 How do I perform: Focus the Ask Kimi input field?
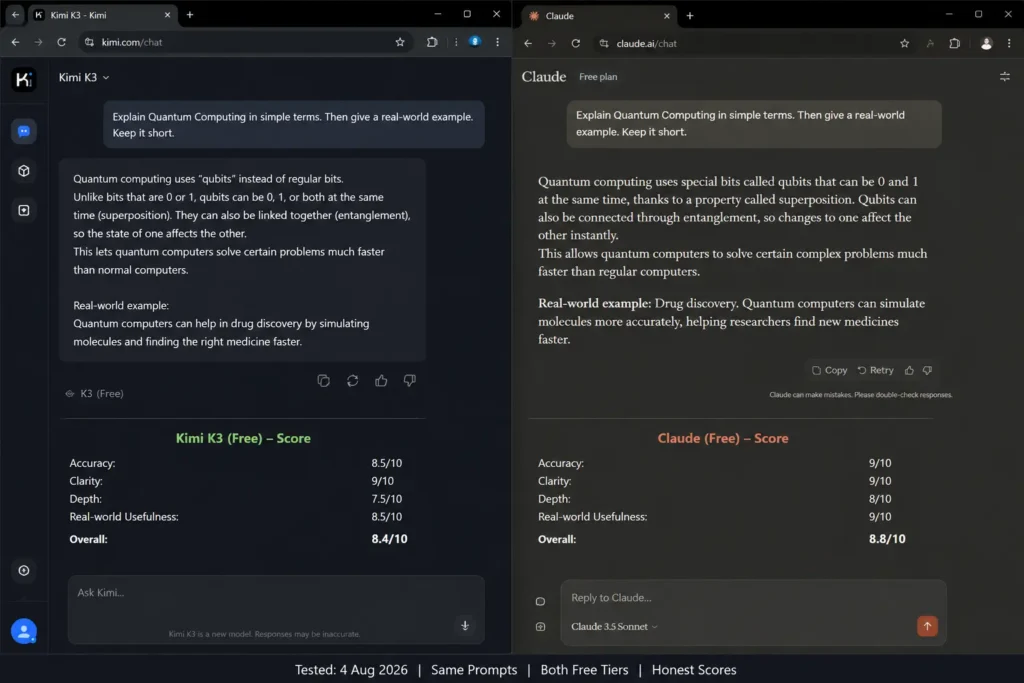[x=276, y=609]
